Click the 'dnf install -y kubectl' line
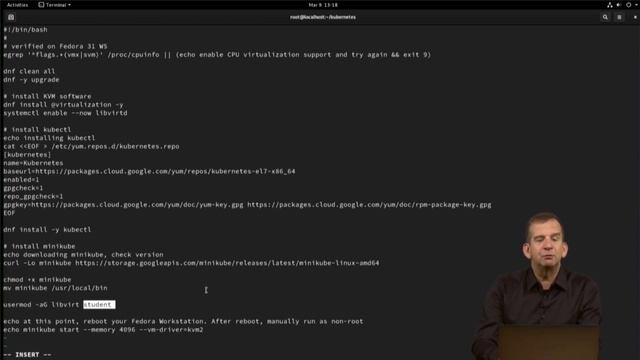This screenshot has width=640, height=360. (47, 229)
